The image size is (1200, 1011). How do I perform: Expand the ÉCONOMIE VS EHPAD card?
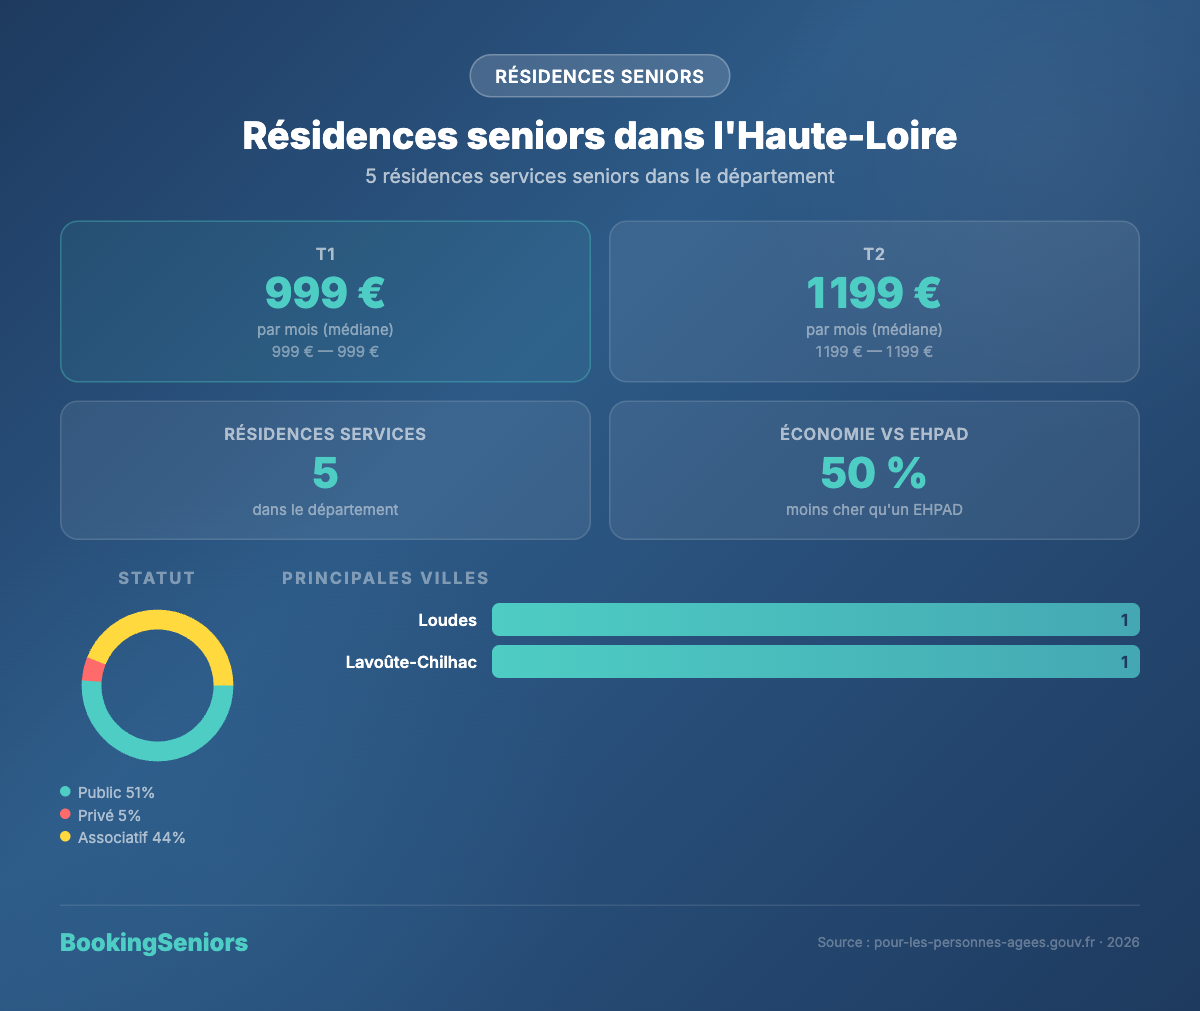(x=874, y=470)
